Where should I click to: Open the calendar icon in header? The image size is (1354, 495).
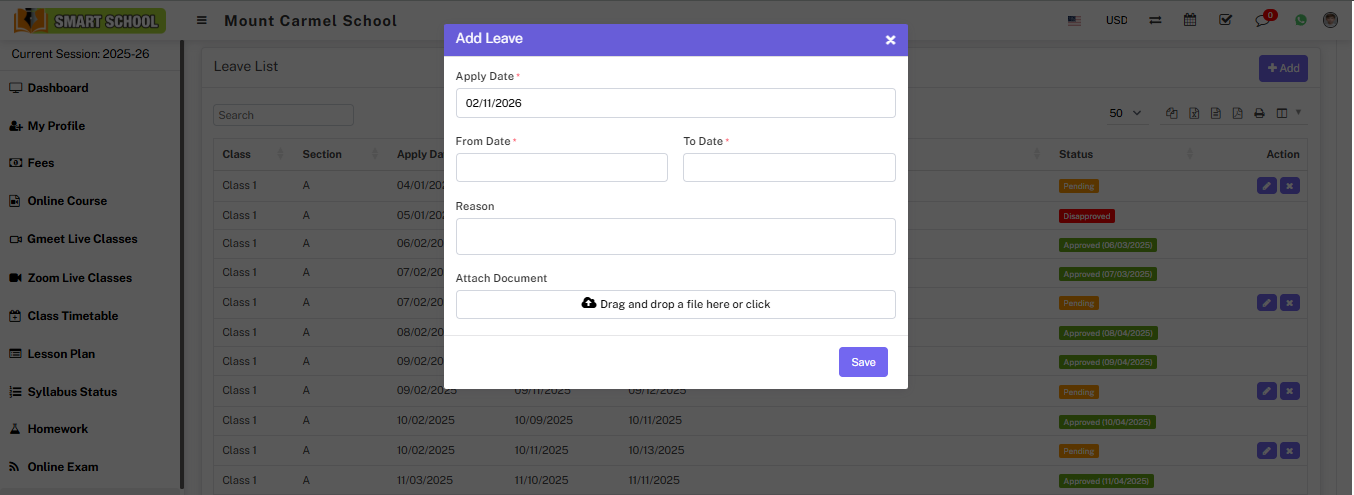point(1190,20)
